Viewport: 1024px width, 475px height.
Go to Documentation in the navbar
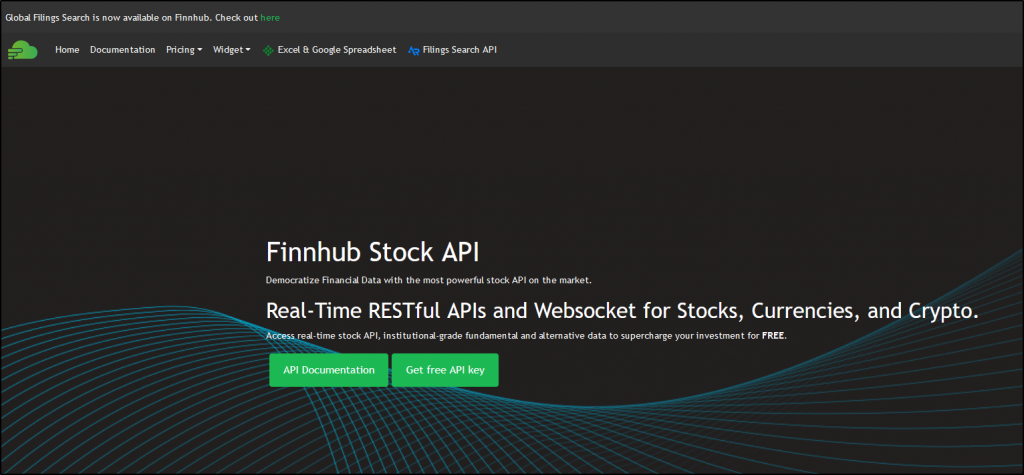[x=123, y=50]
